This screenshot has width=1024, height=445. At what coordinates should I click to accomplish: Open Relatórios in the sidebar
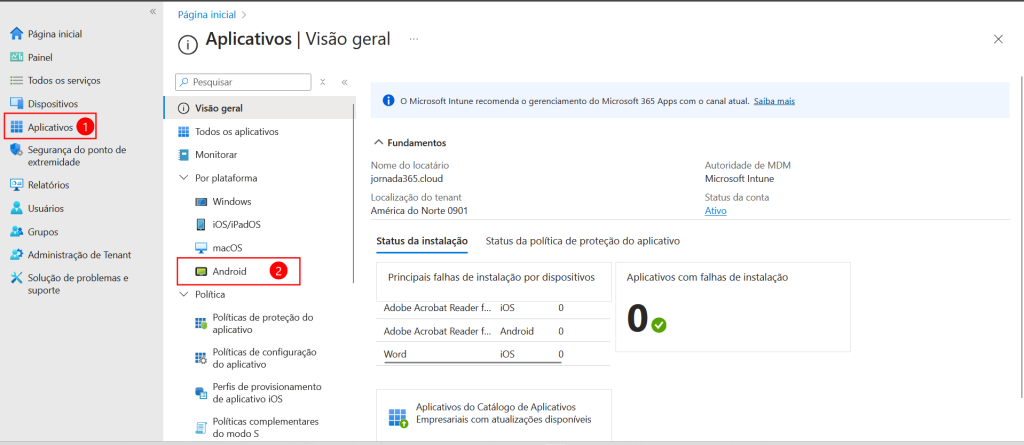point(48,185)
